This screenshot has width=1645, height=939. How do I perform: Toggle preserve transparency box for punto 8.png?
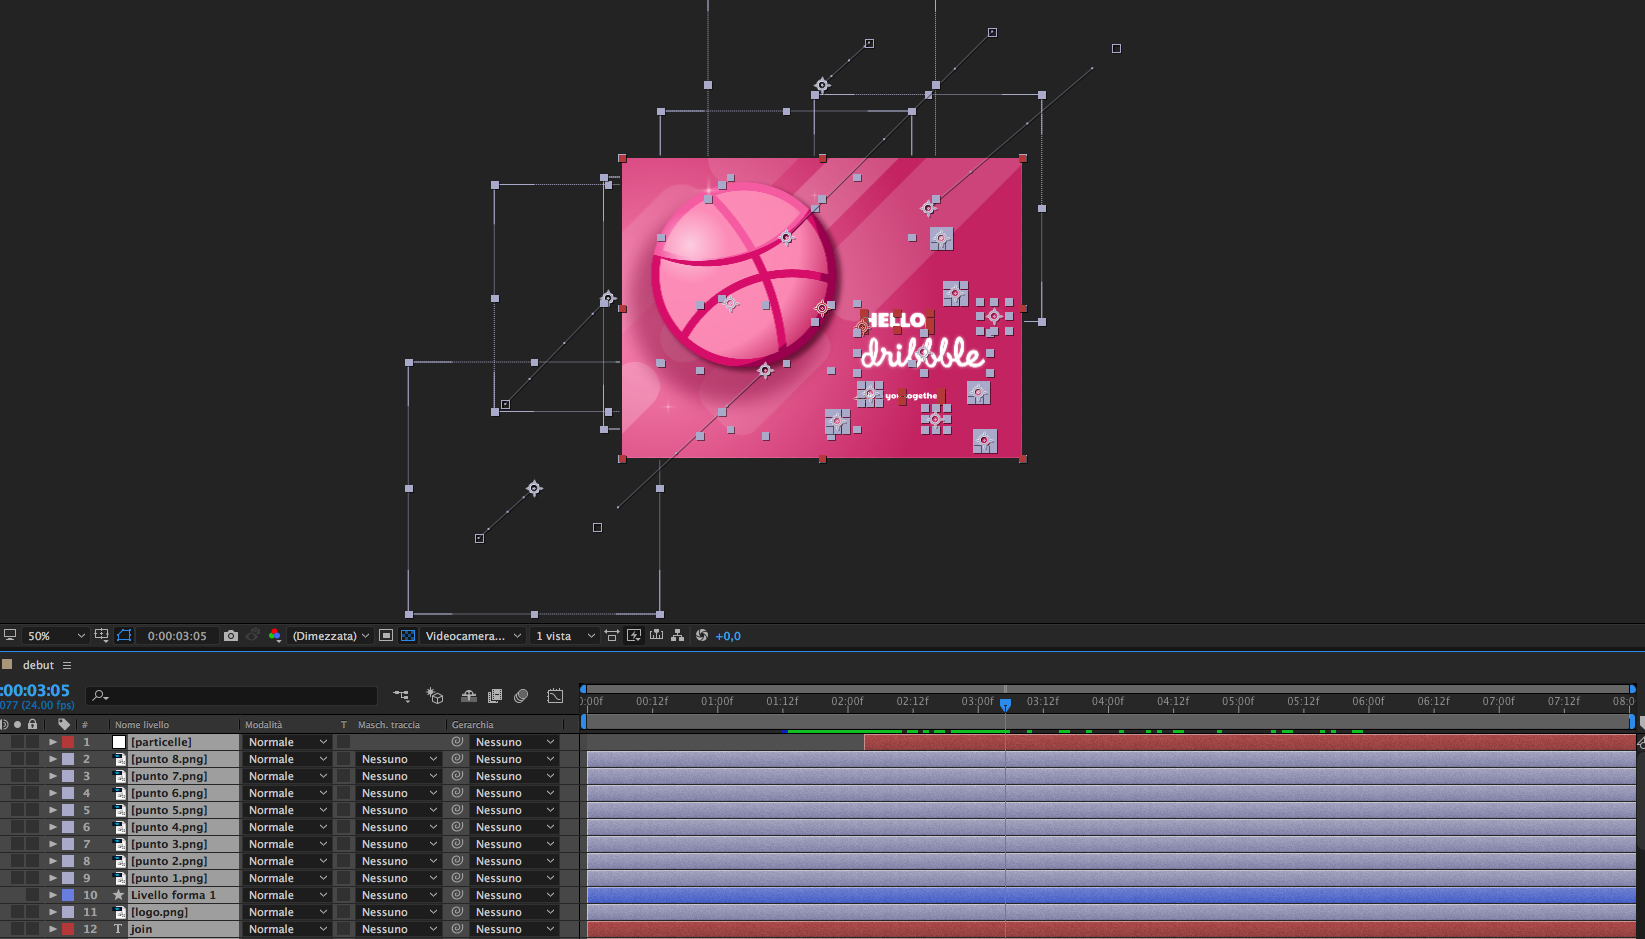click(x=344, y=759)
